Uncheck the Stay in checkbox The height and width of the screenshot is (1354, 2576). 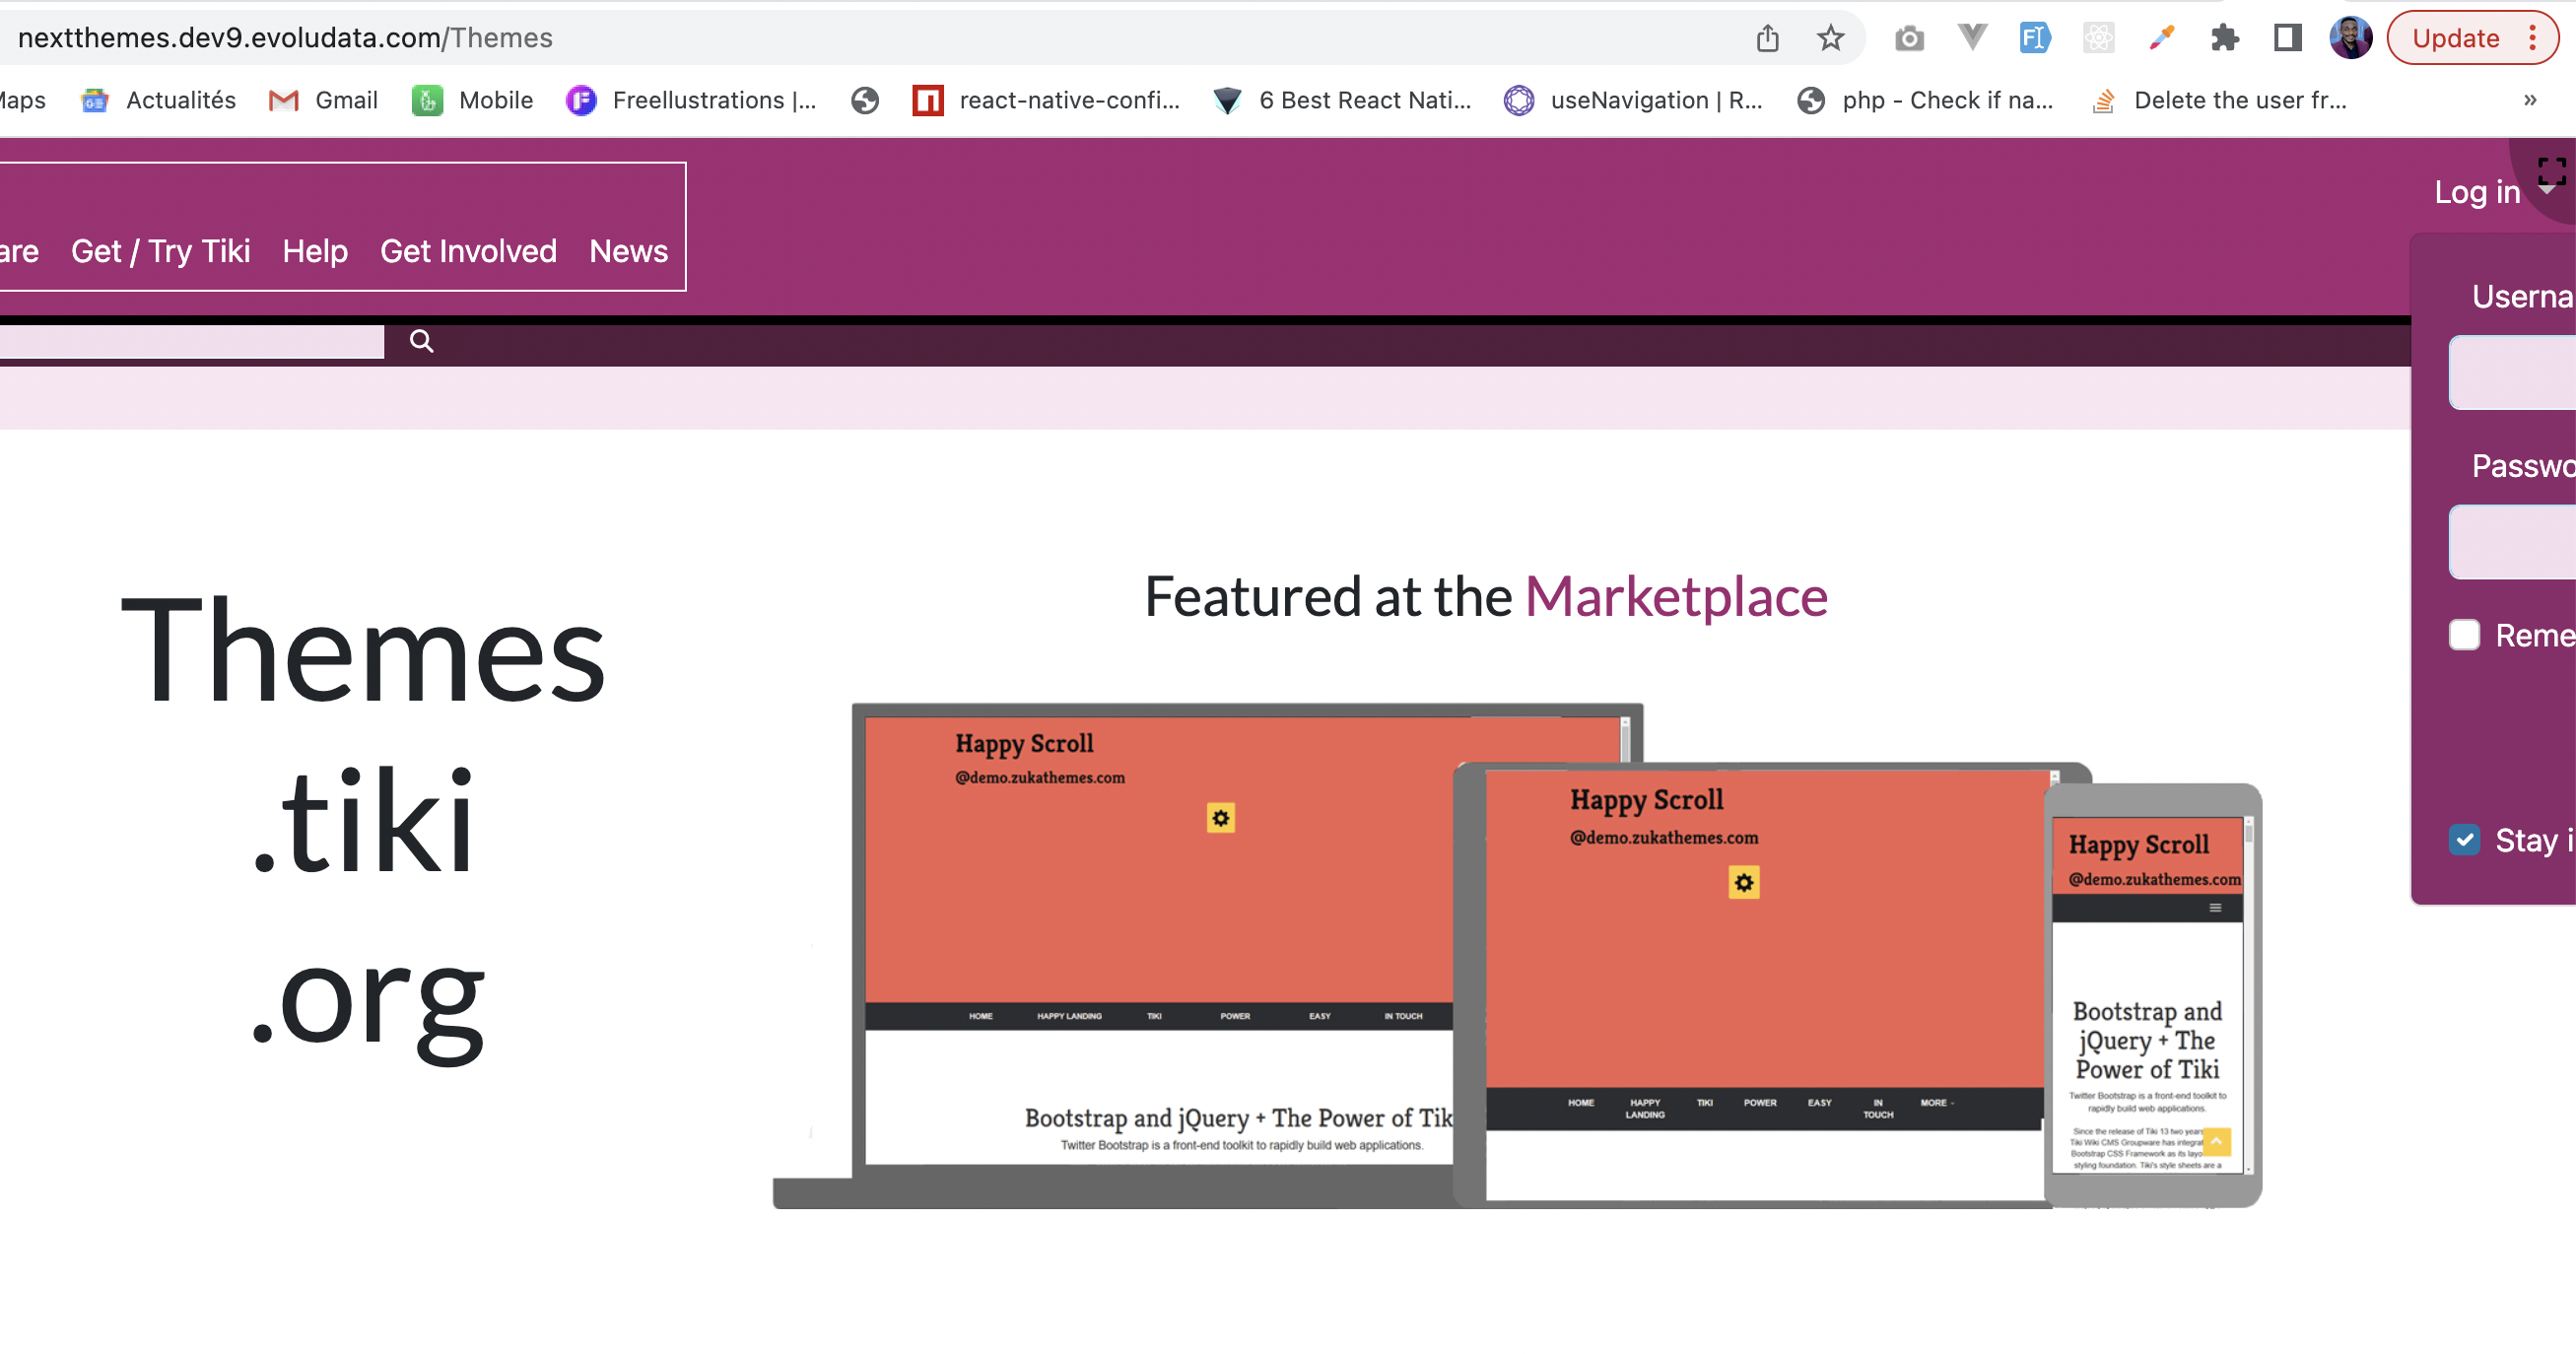click(2464, 840)
